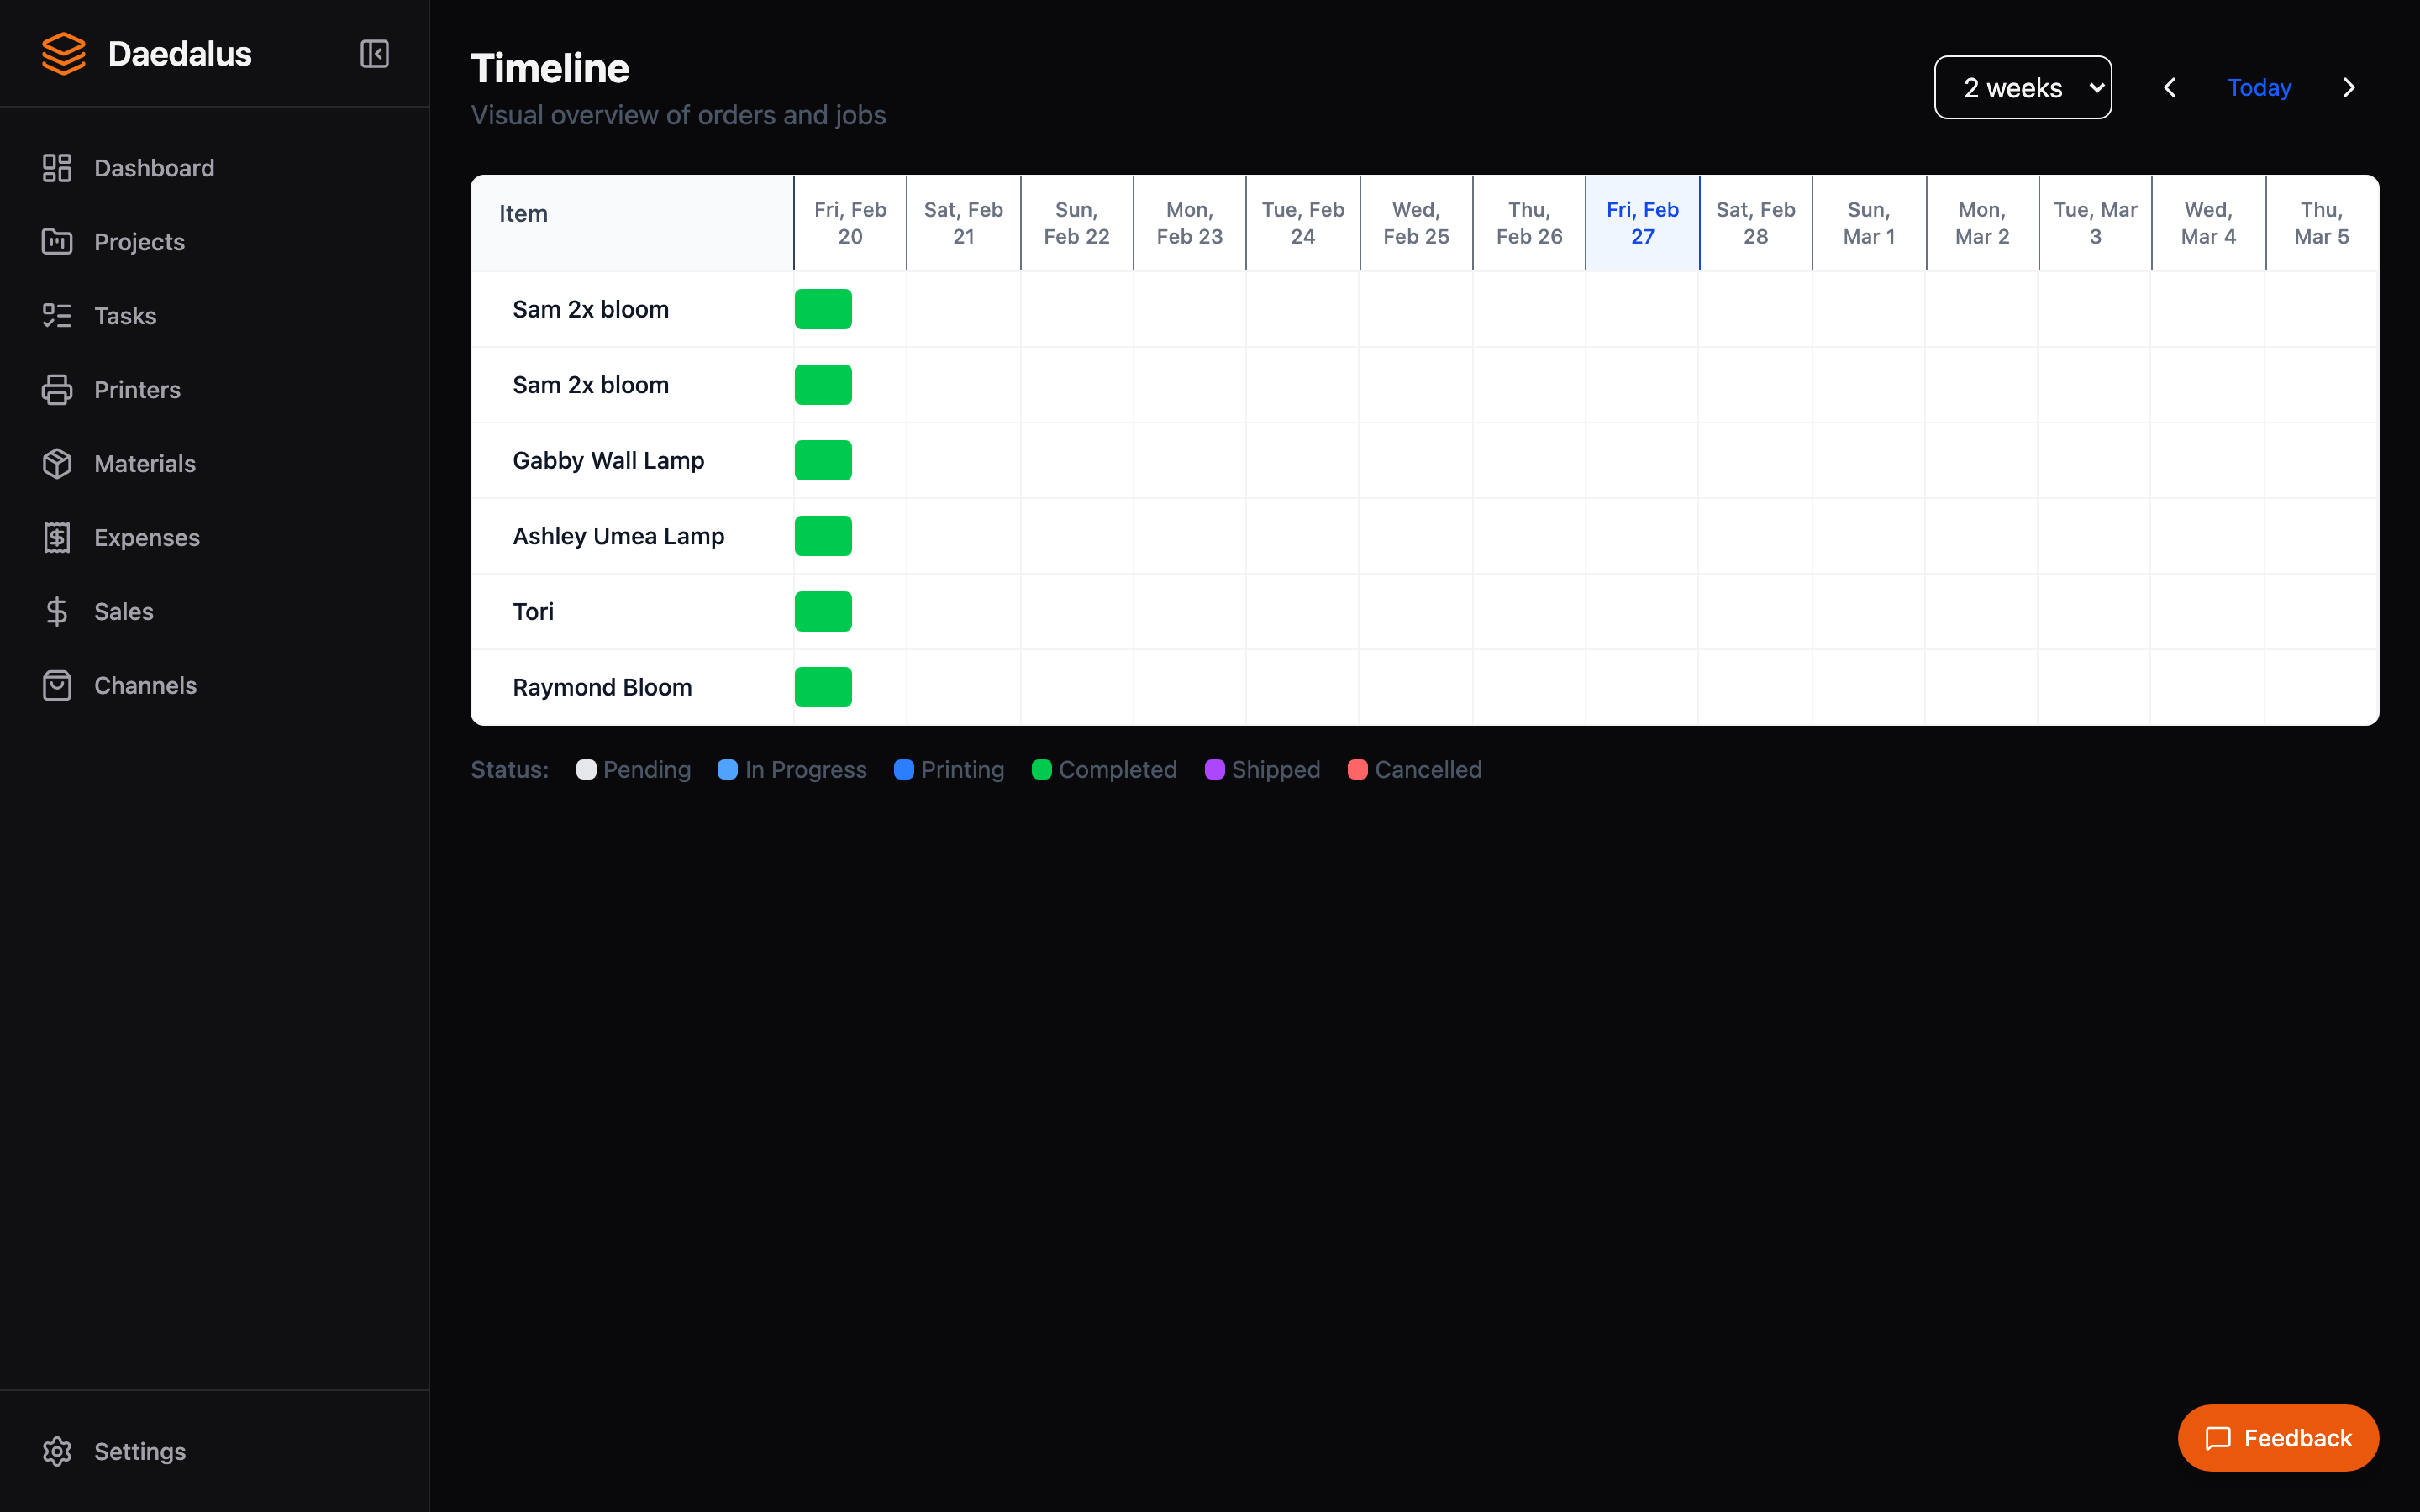2420x1512 pixels.
Task: Open the Settings gear
Action: [57, 1451]
